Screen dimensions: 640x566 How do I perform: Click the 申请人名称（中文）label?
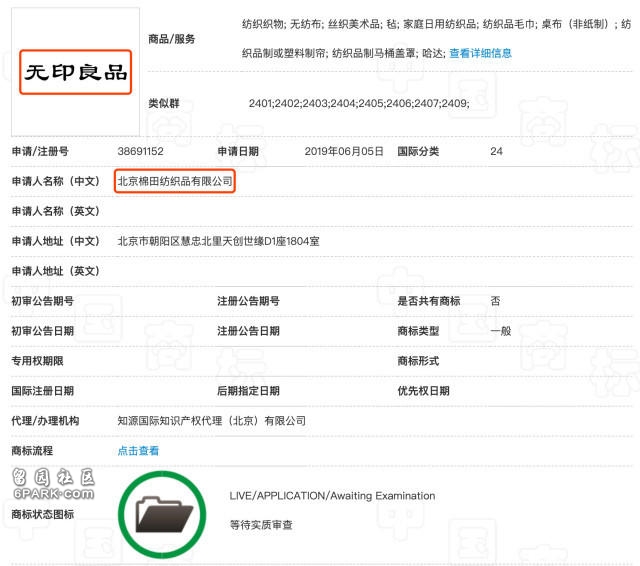(56, 181)
